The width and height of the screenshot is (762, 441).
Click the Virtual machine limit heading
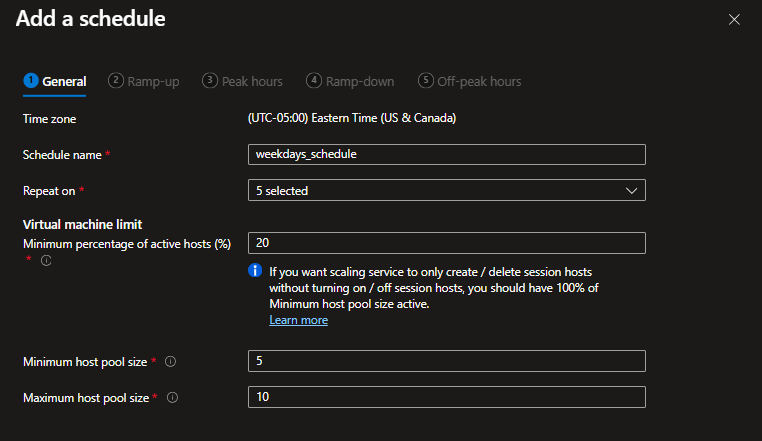pyautogui.click(x=82, y=225)
